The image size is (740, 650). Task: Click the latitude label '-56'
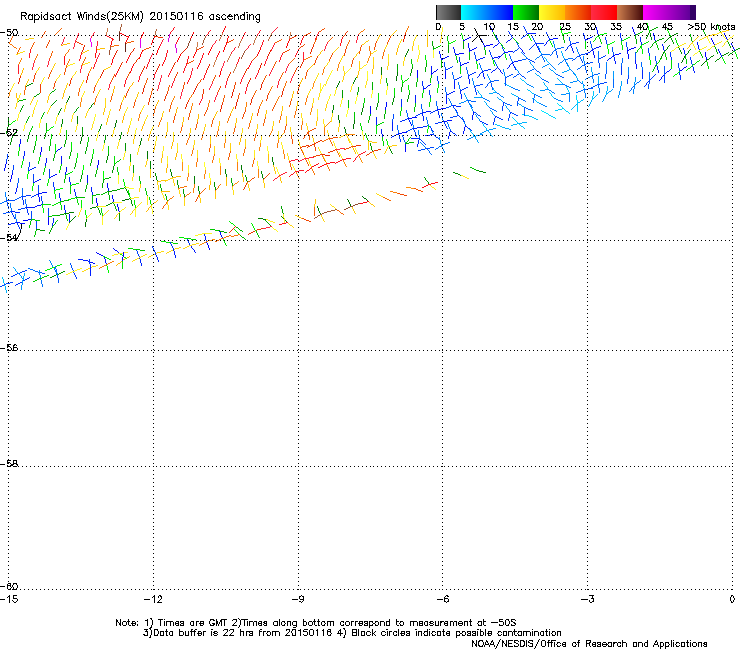[x=9, y=347]
